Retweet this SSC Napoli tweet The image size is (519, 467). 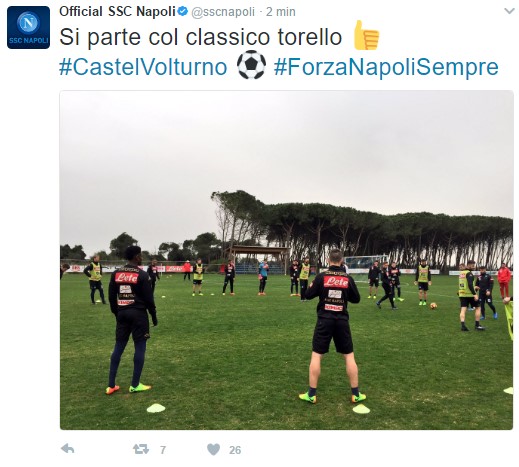(x=141, y=449)
